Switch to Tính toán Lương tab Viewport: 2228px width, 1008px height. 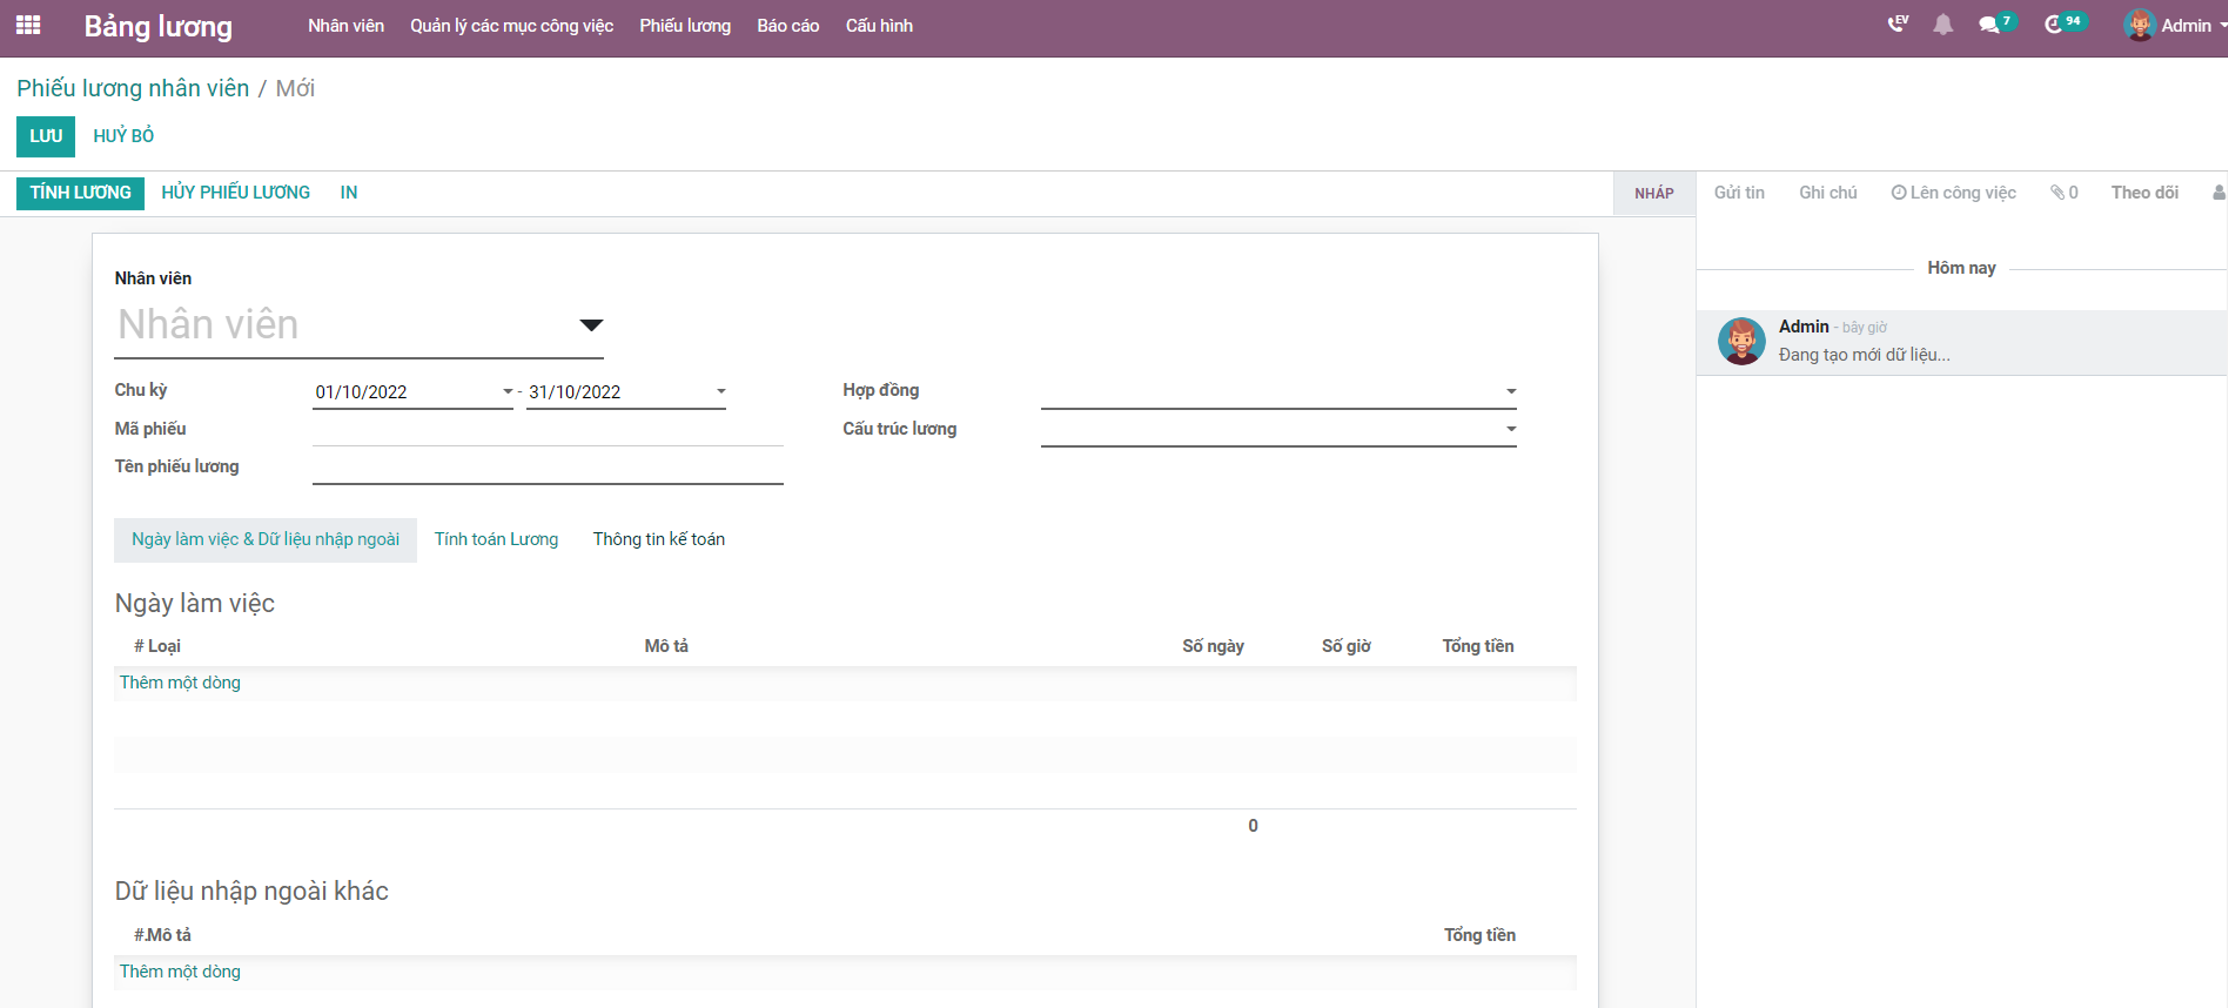[496, 539]
